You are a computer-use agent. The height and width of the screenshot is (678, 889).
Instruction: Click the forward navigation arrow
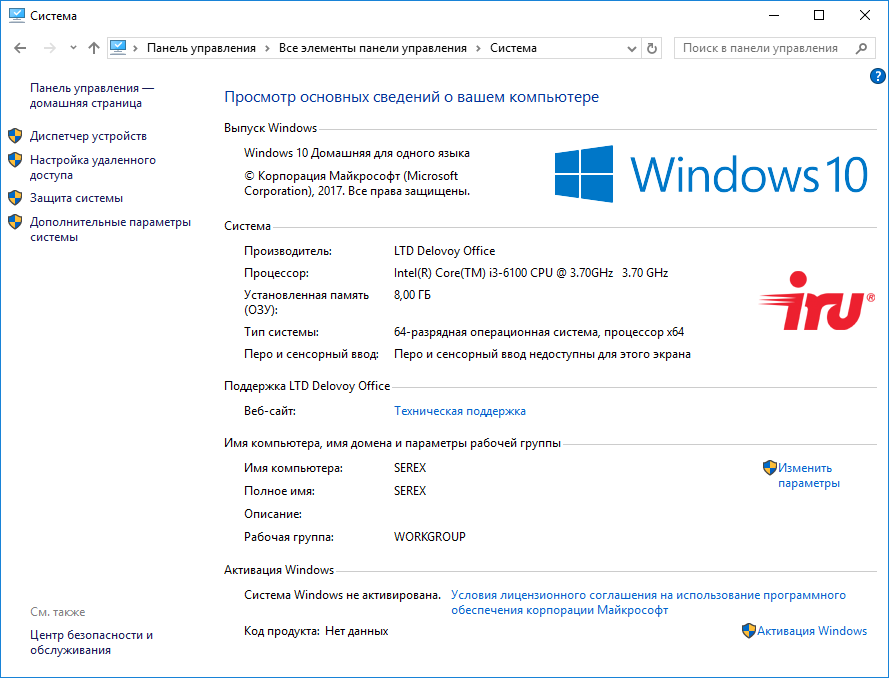point(50,48)
